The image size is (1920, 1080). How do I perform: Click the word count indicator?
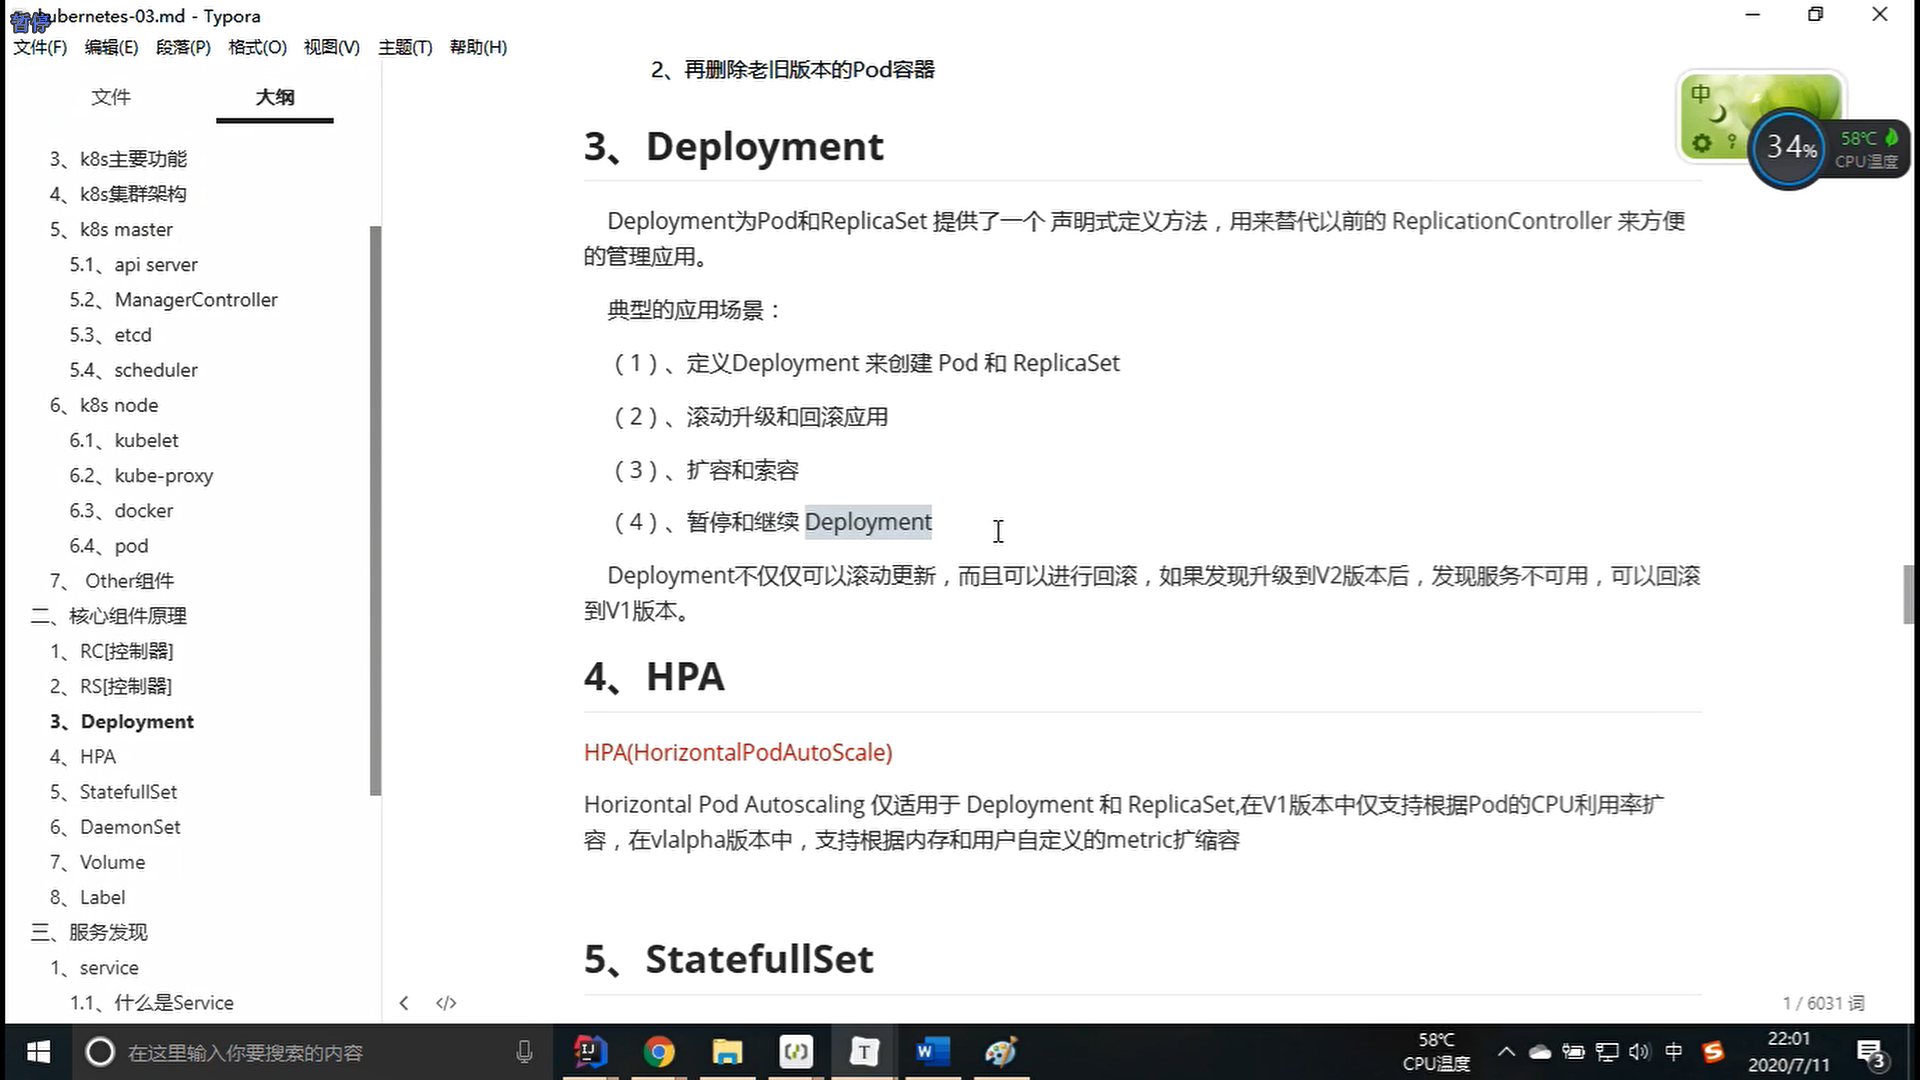tap(1823, 1003)
